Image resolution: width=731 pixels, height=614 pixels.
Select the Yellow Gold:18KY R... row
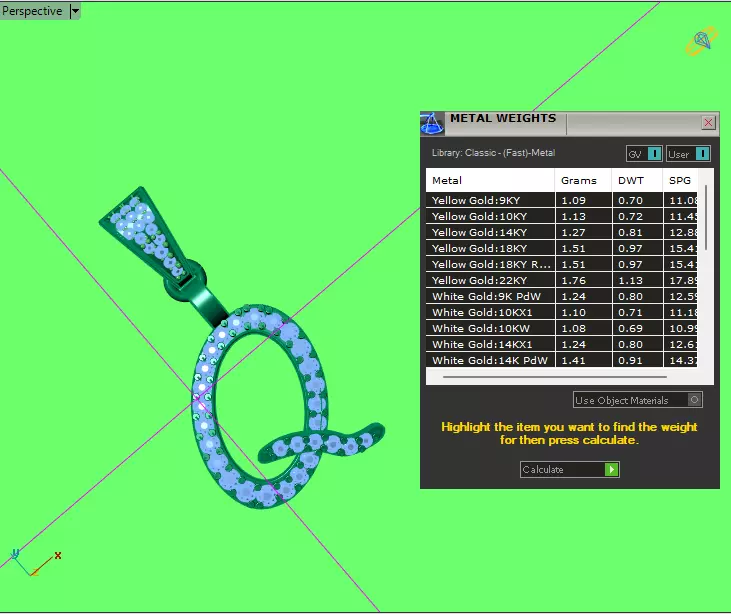click(561, 264)
